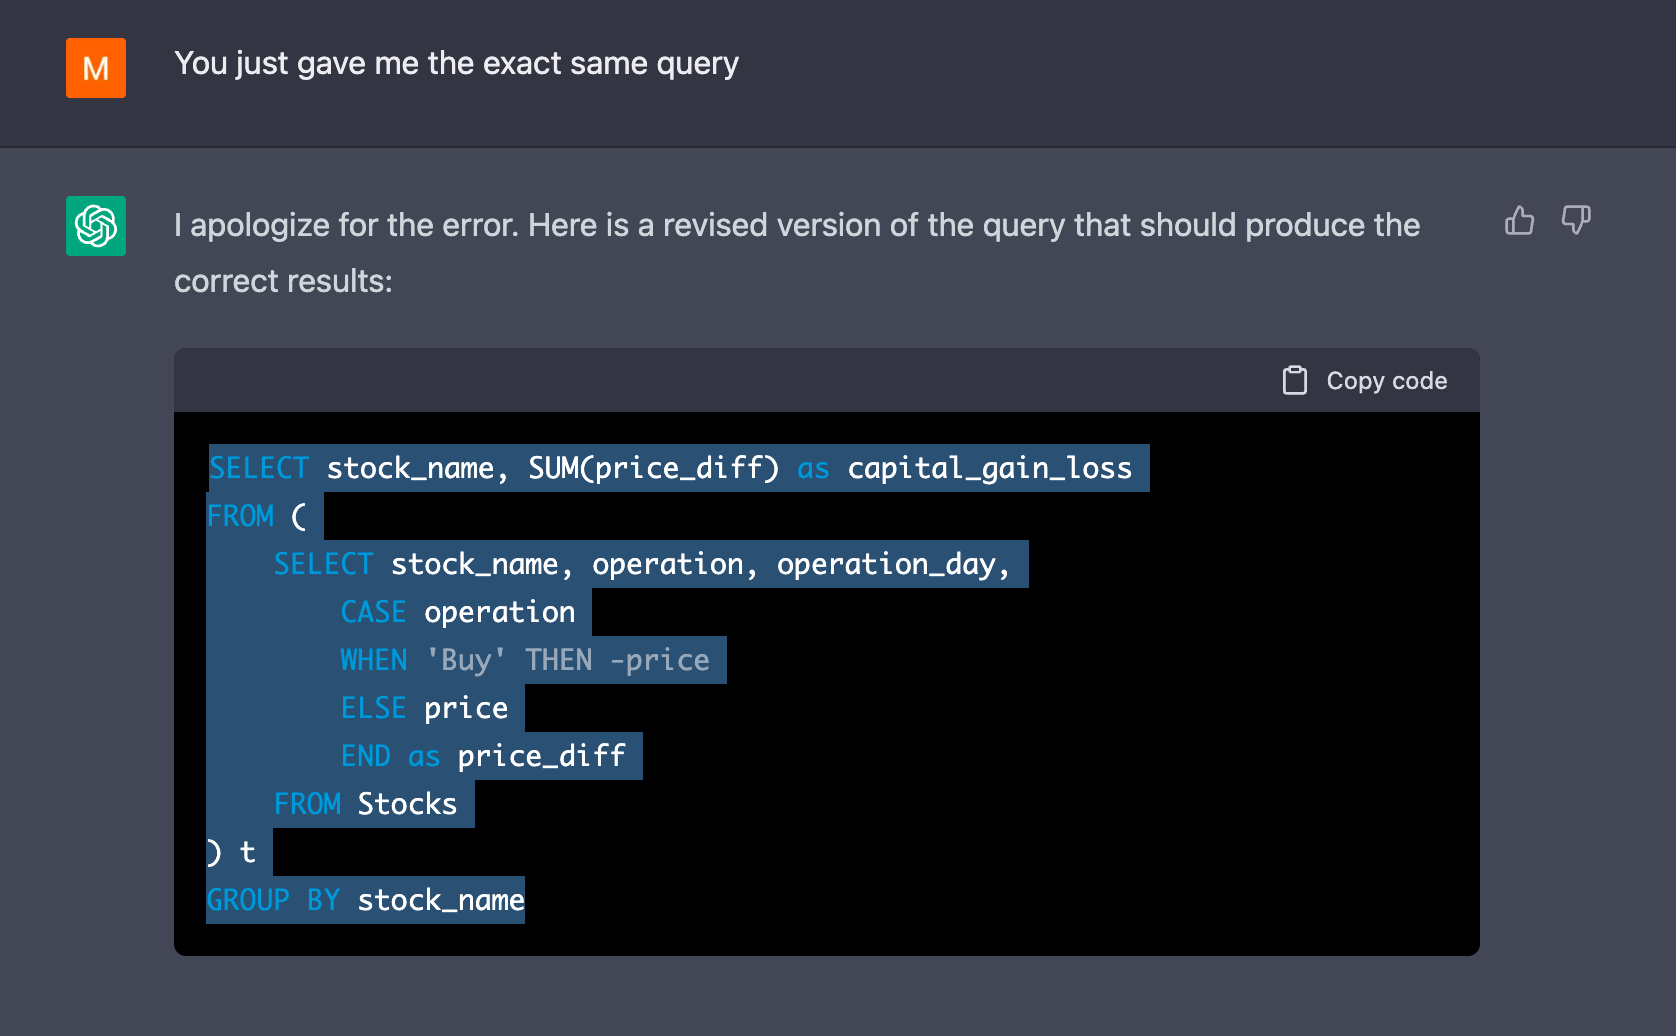Click the user message about same query
The height and width of the screenshot is (1036, 1676).
[456, 64]
